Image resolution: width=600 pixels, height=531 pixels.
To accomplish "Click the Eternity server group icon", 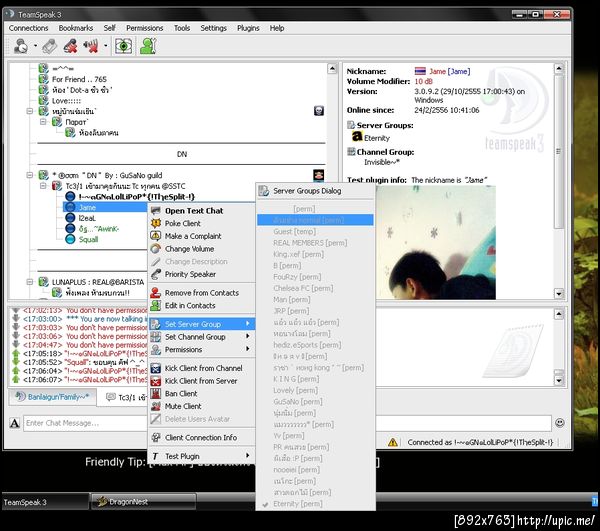I will (357, 136).
